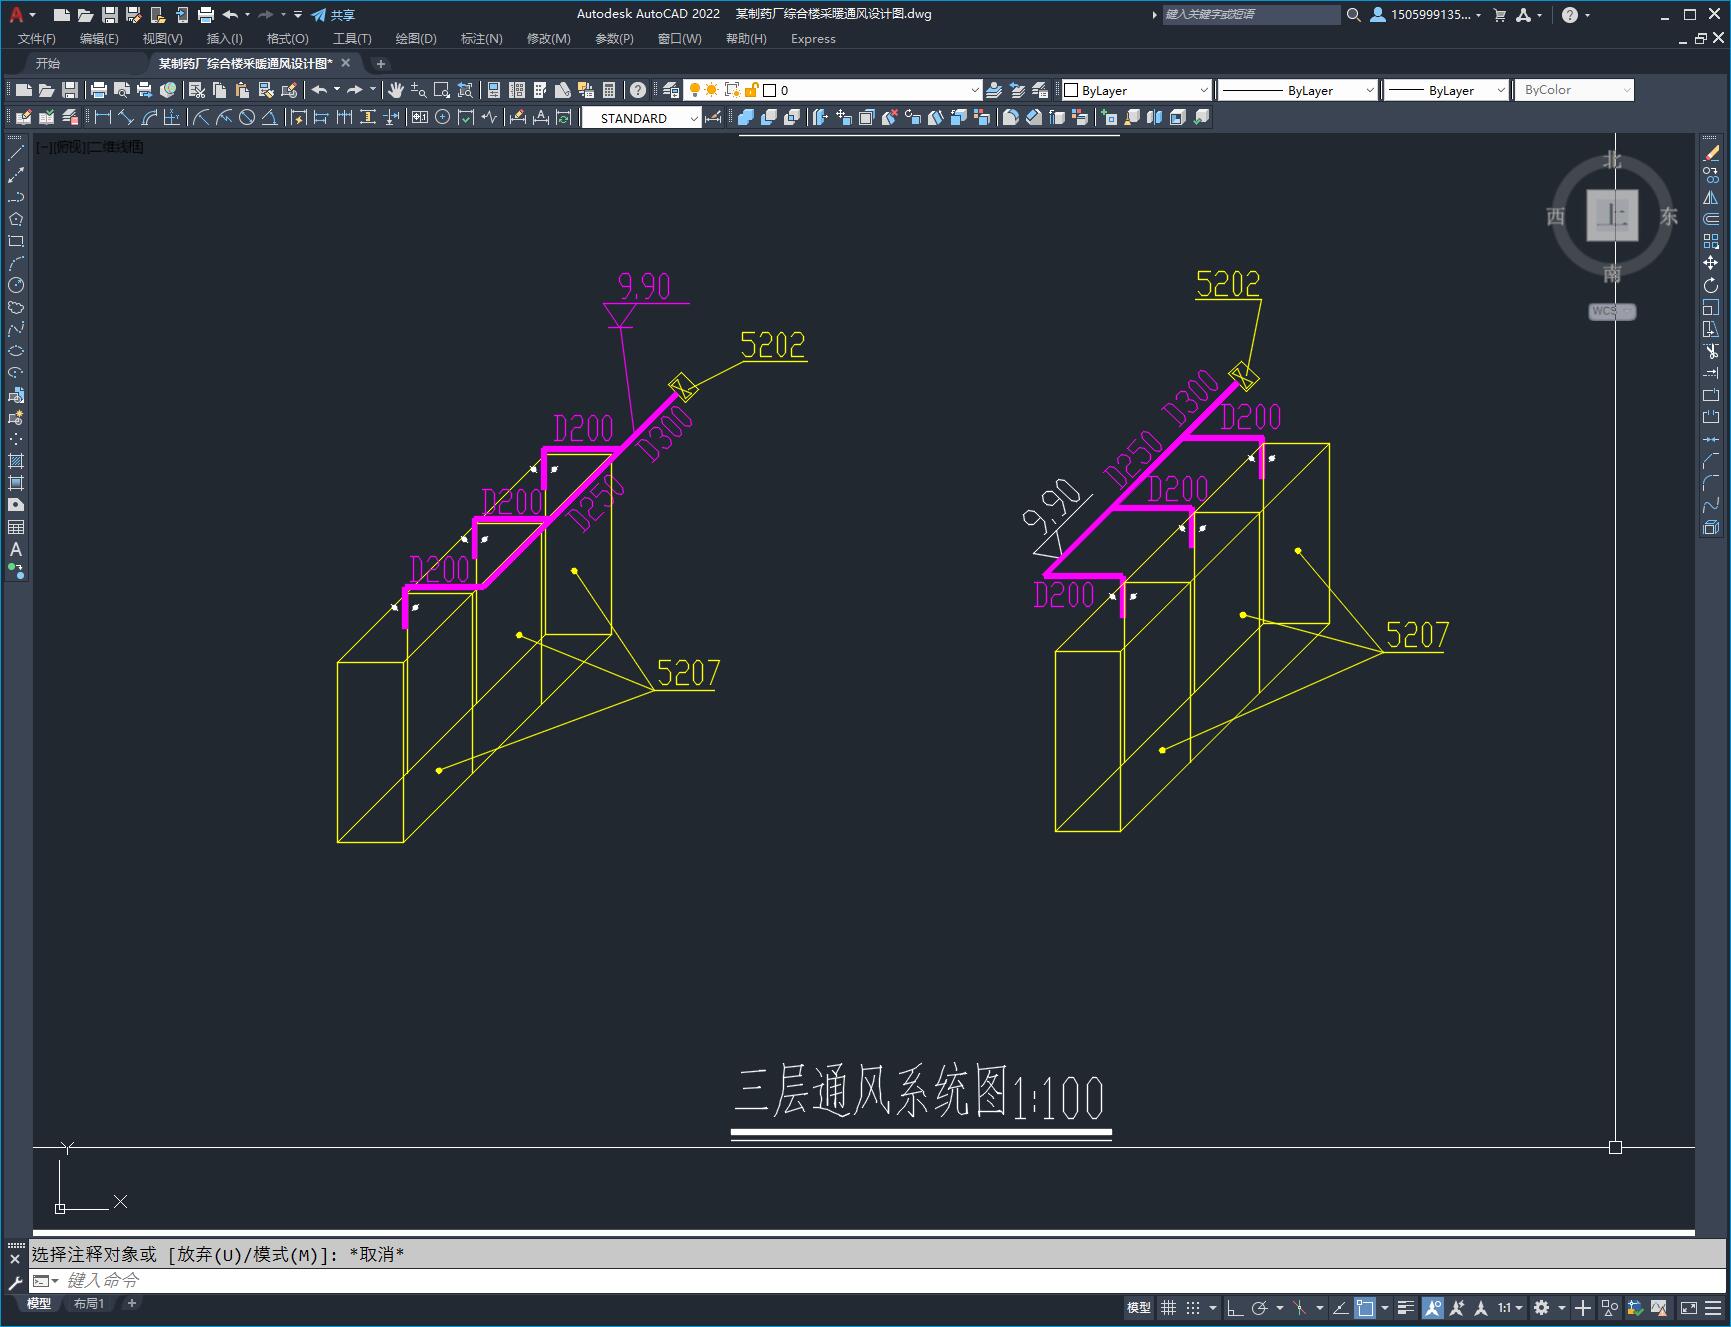The width and height of the screenshot is (1731, 1327).
Task: Switch to the 开始 tab
Action: click(47, 63)
